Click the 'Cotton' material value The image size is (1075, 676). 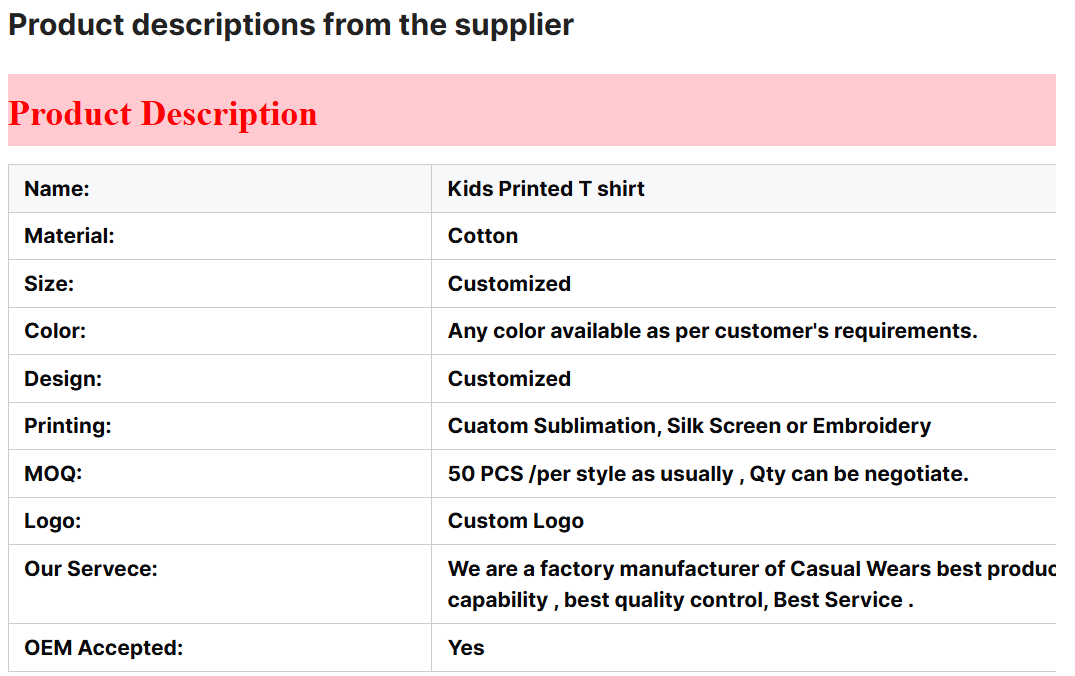tap(483, 236)
